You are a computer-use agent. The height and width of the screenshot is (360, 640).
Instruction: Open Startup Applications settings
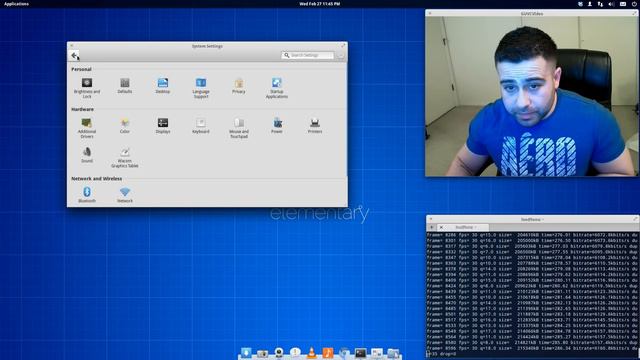277,87
